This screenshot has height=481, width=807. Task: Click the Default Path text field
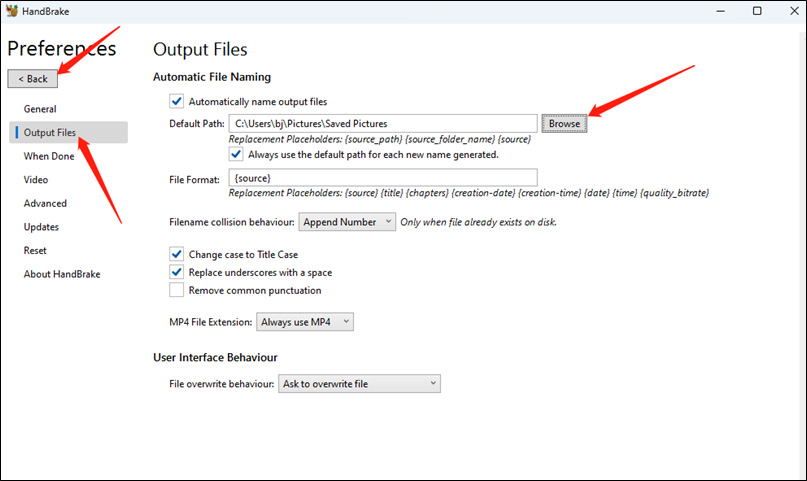point(383,123)
